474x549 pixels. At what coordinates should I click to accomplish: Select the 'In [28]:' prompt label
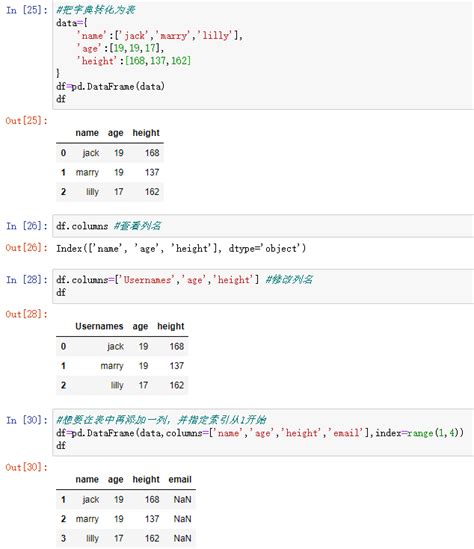[x=27, y=280]
